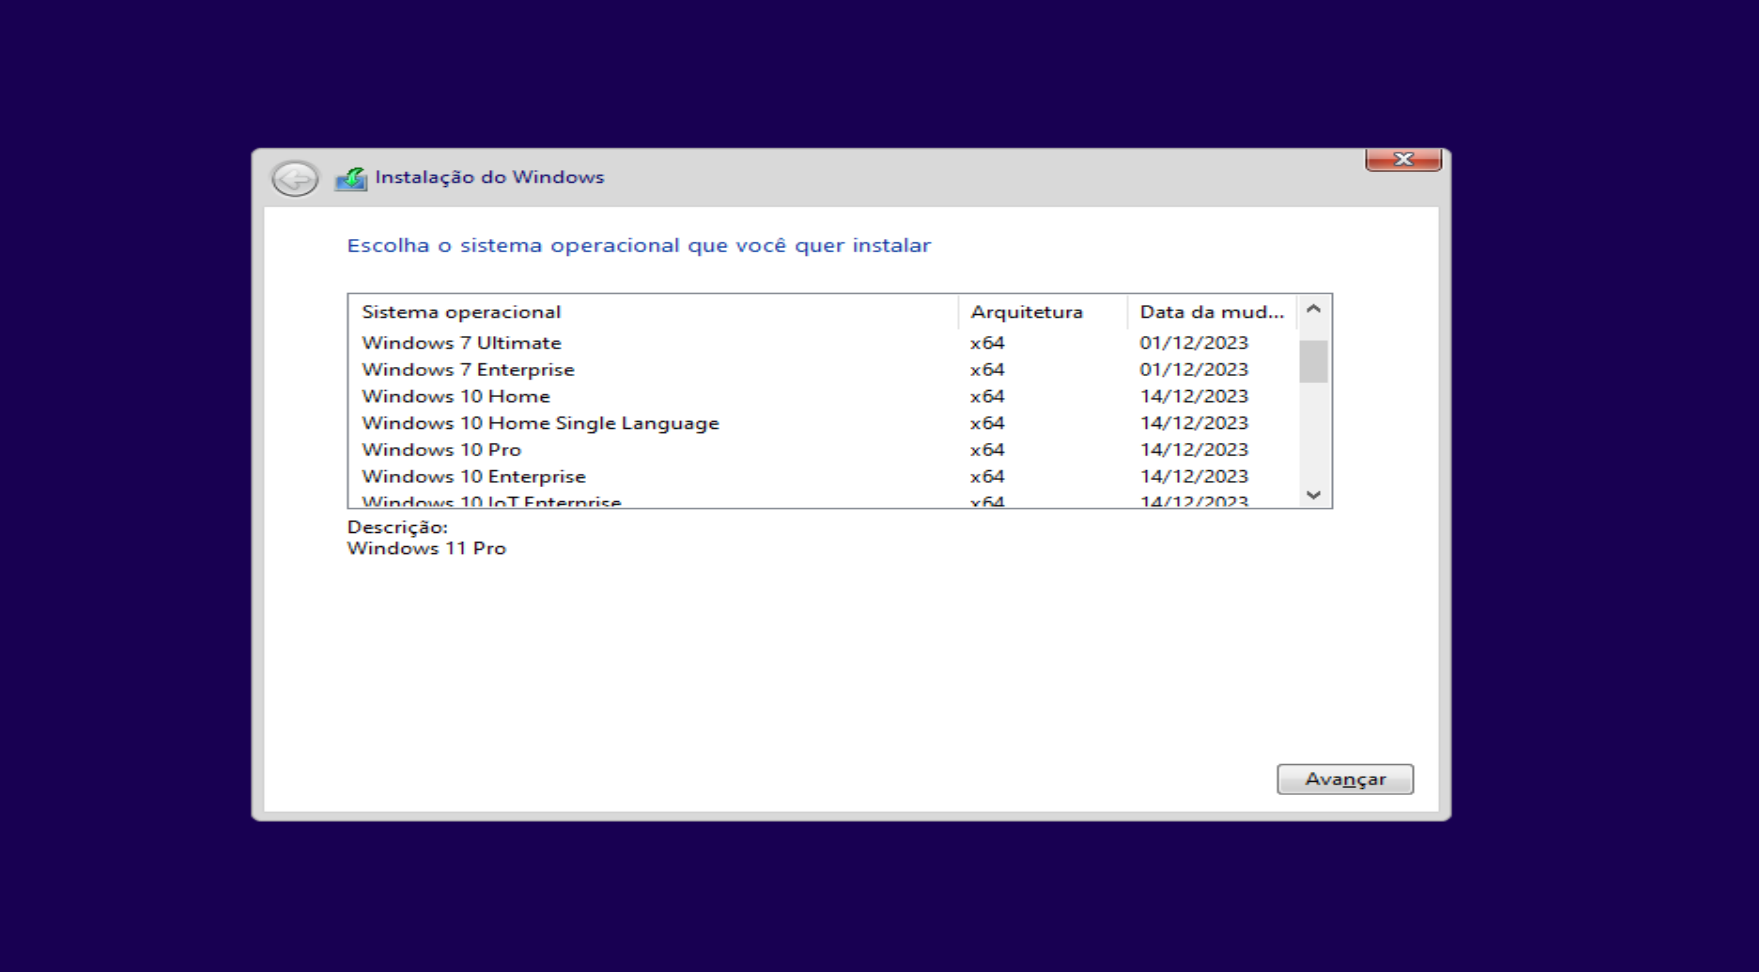Click the scrollbar up arrow
This screenshot has width=1759, height=972.
coord(1313,310)
